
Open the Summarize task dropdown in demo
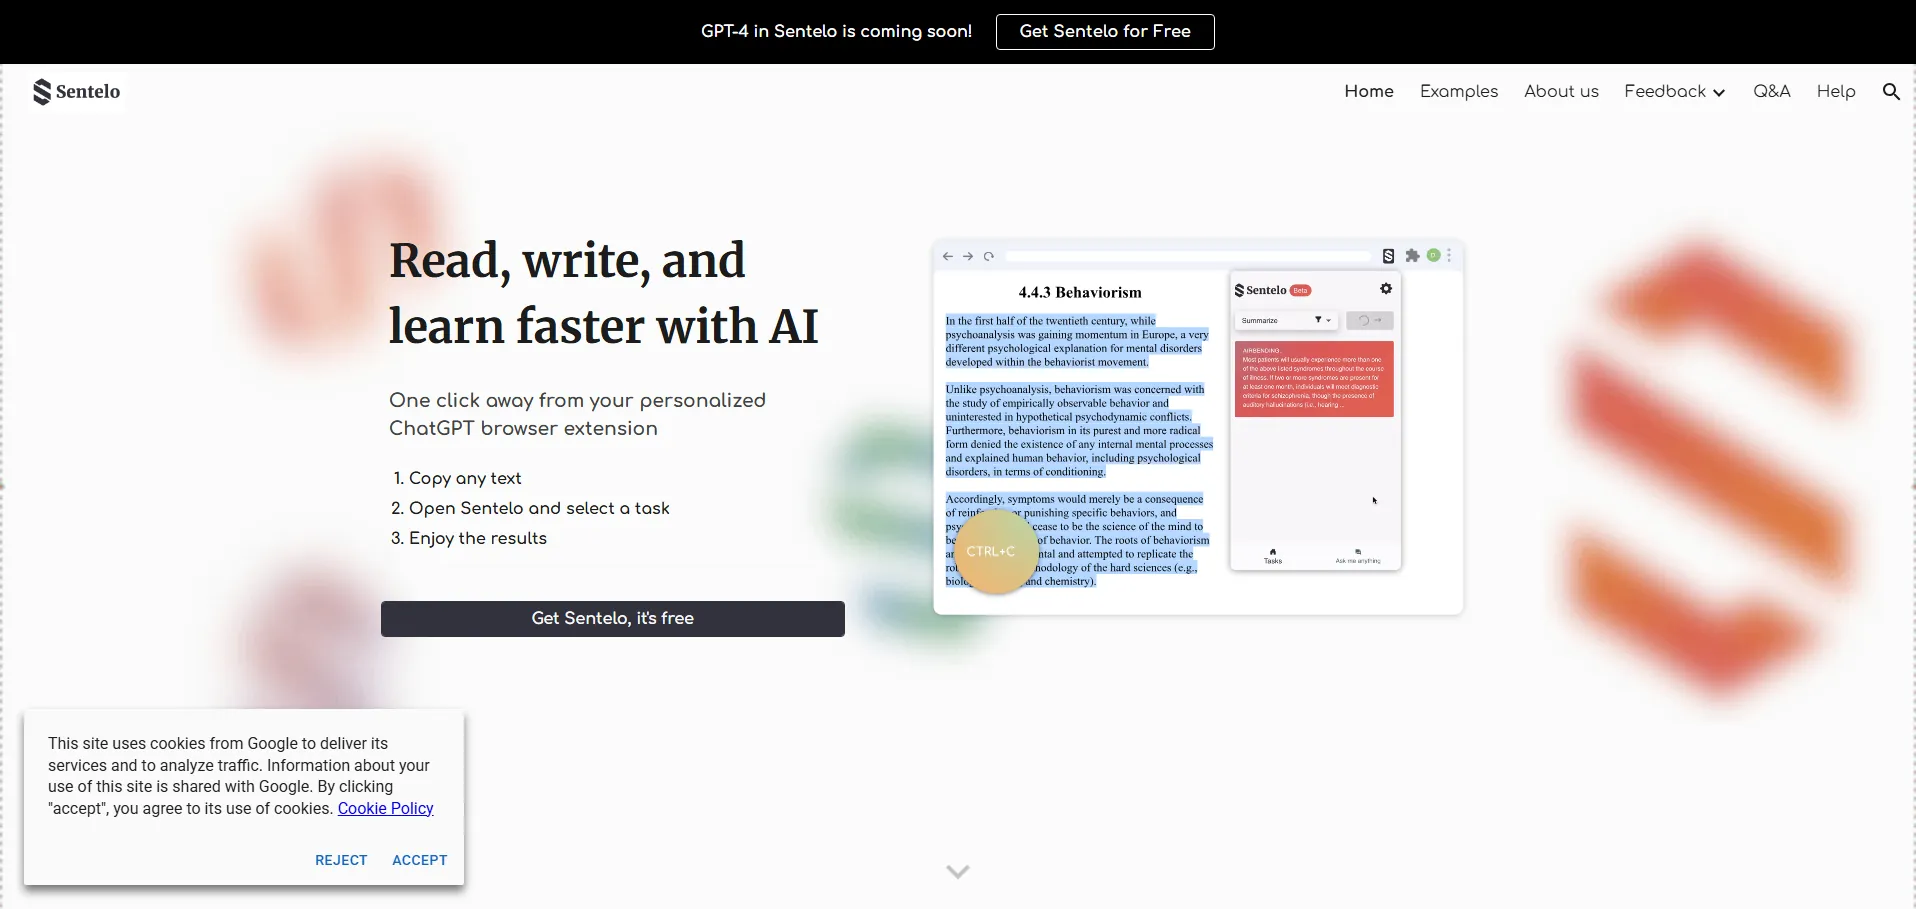click(x=1287, y=320)
